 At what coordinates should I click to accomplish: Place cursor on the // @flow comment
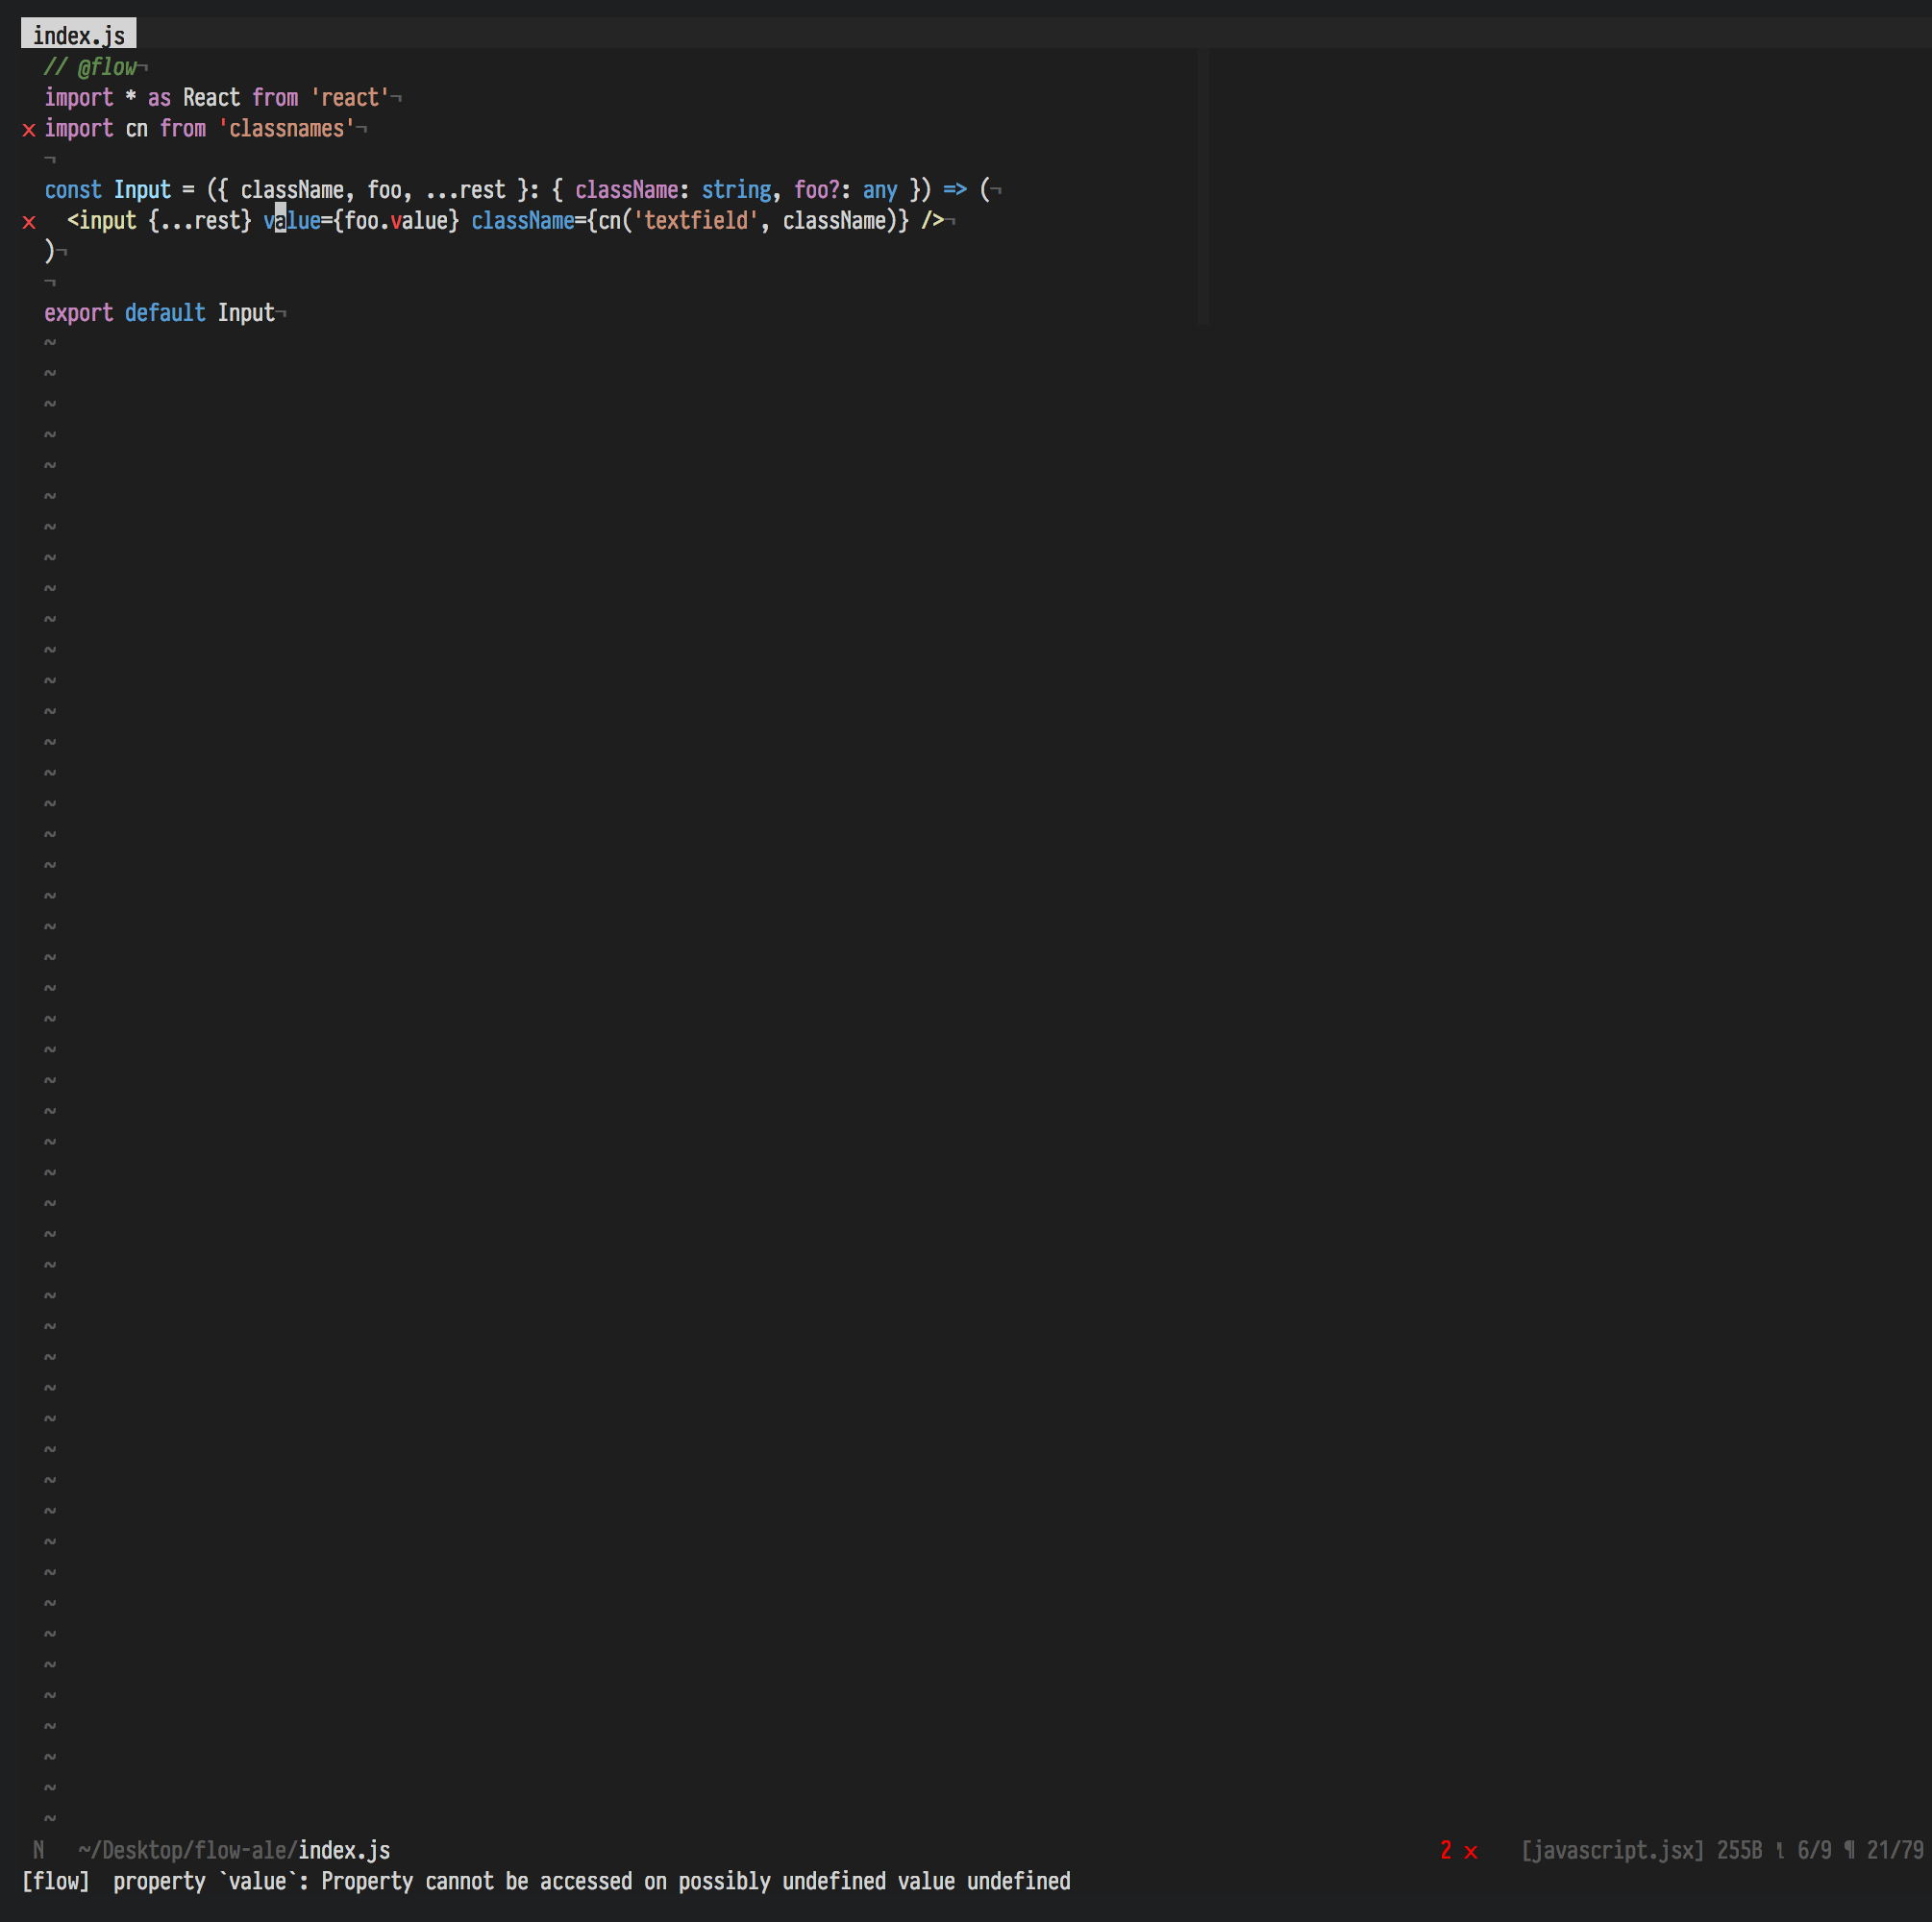[x=90, y=67]
